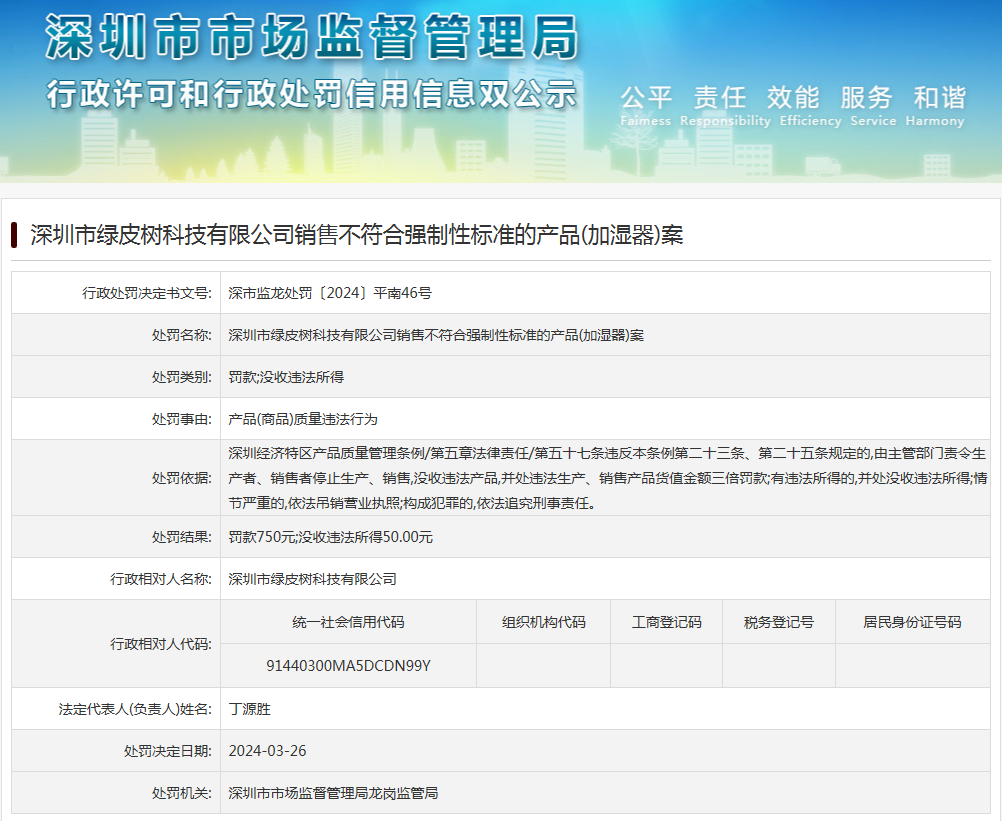Click the 处罚名称 value cell text
This screenshot has width=1002, height=821.
[x=436, y=335]
